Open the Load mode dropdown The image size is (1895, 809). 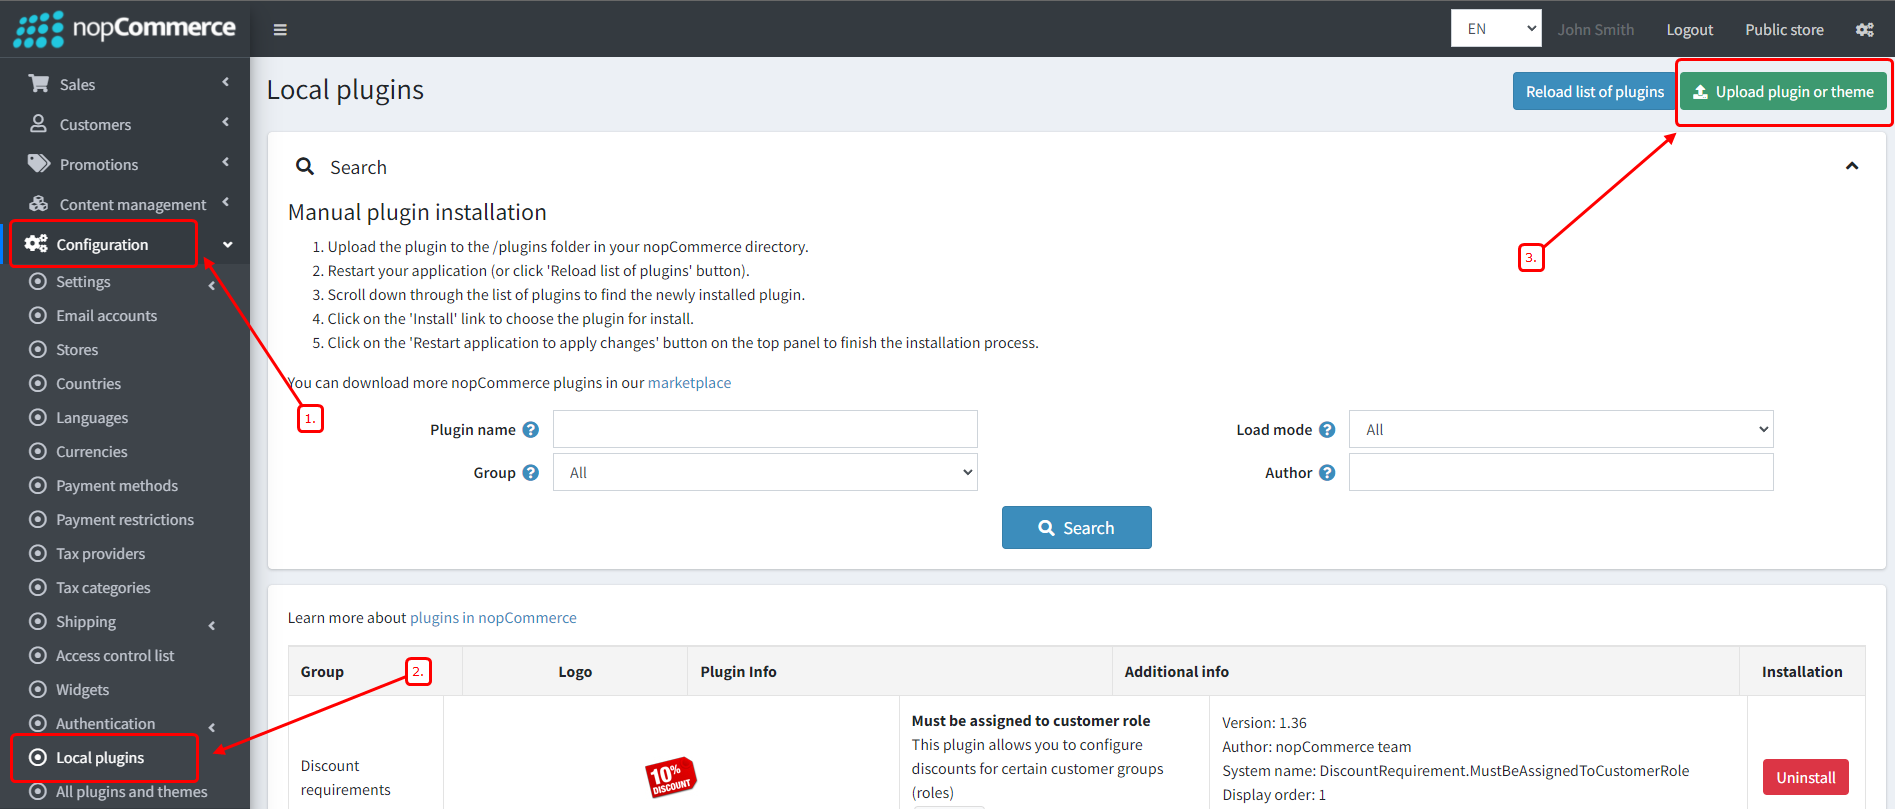[1561, 429]
